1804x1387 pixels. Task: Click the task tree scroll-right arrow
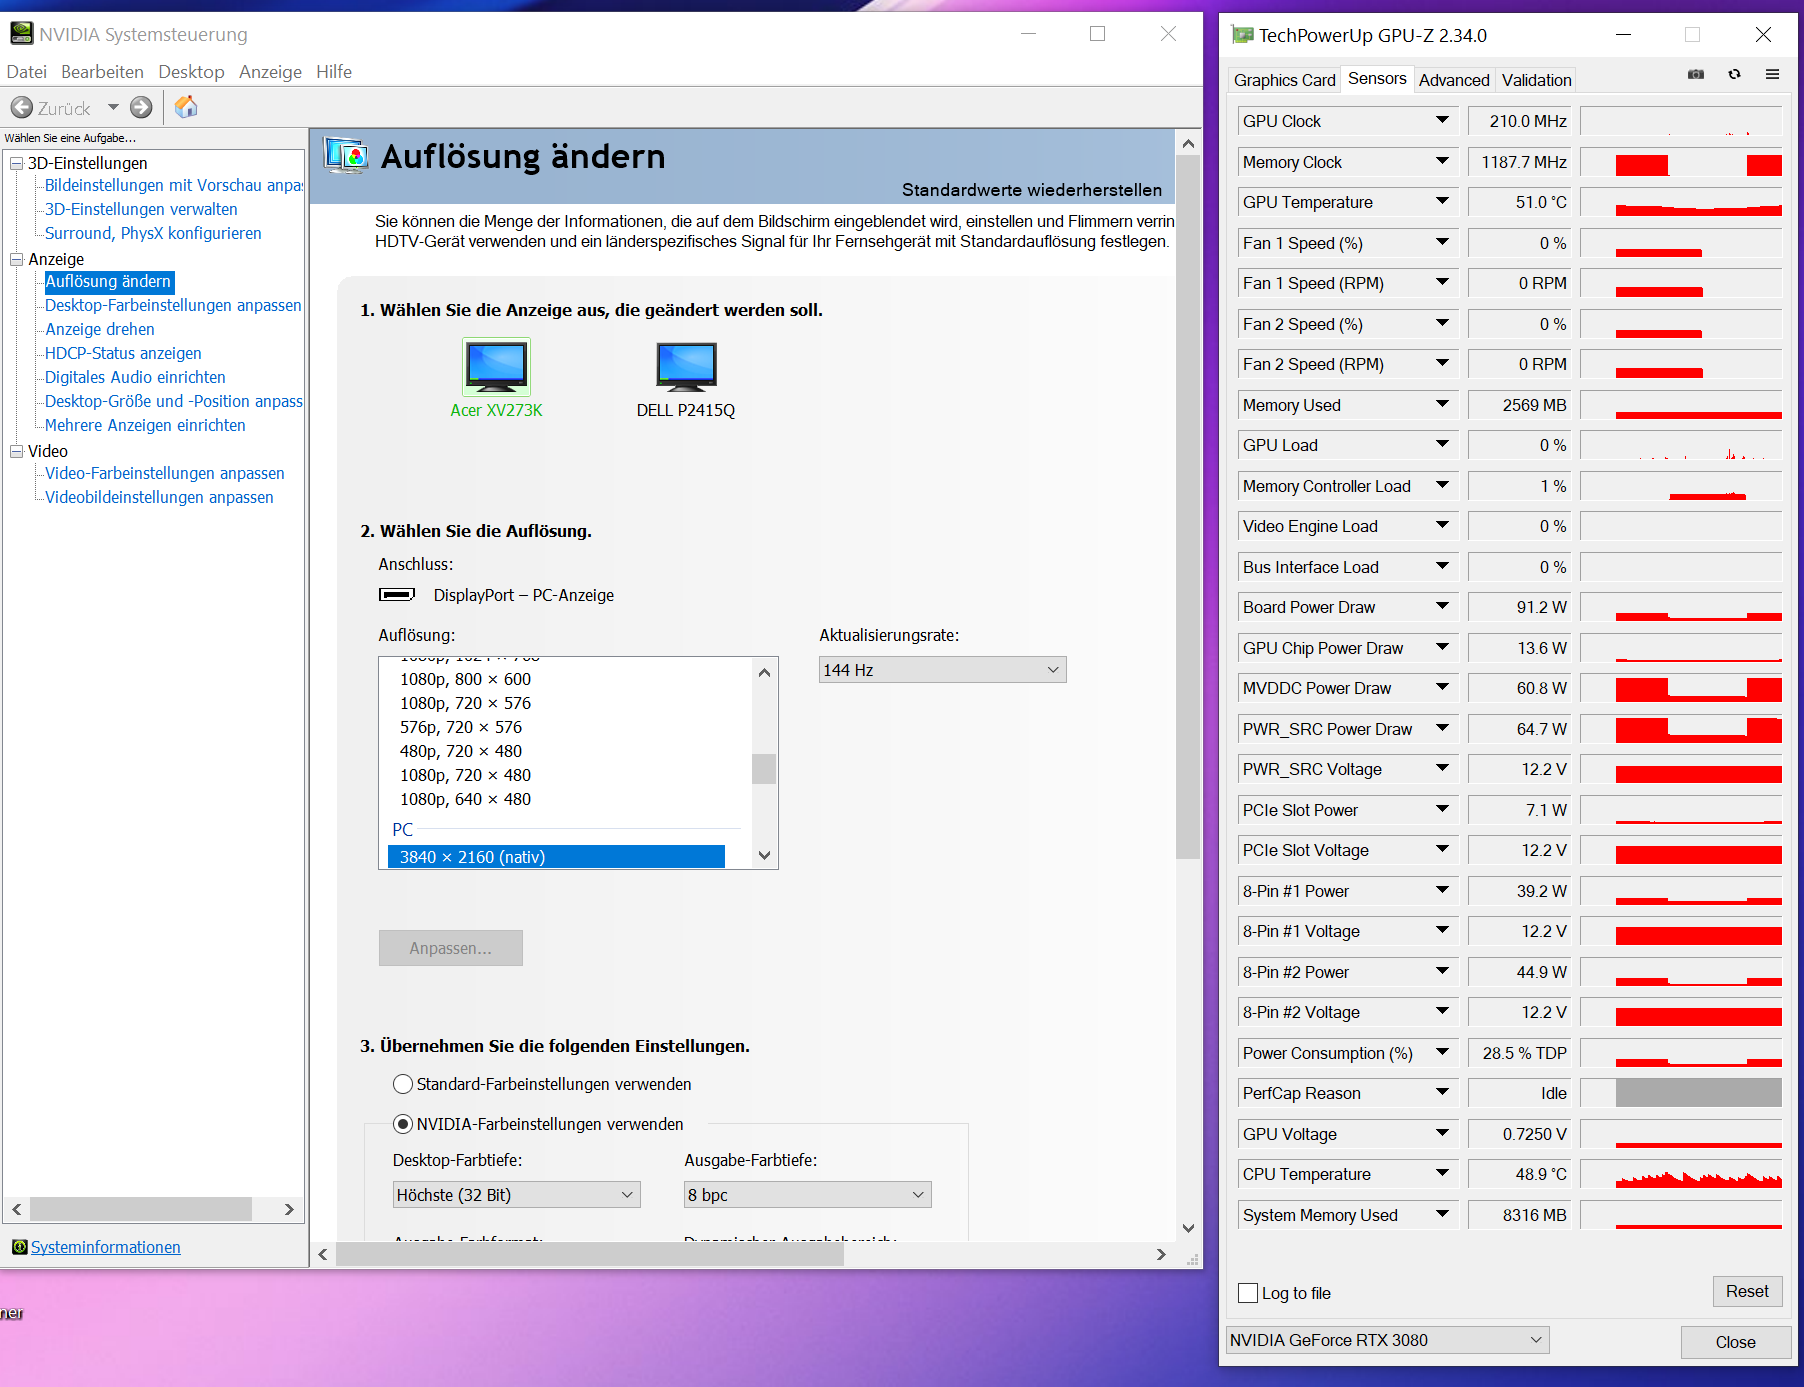[x=289, y=1209]
